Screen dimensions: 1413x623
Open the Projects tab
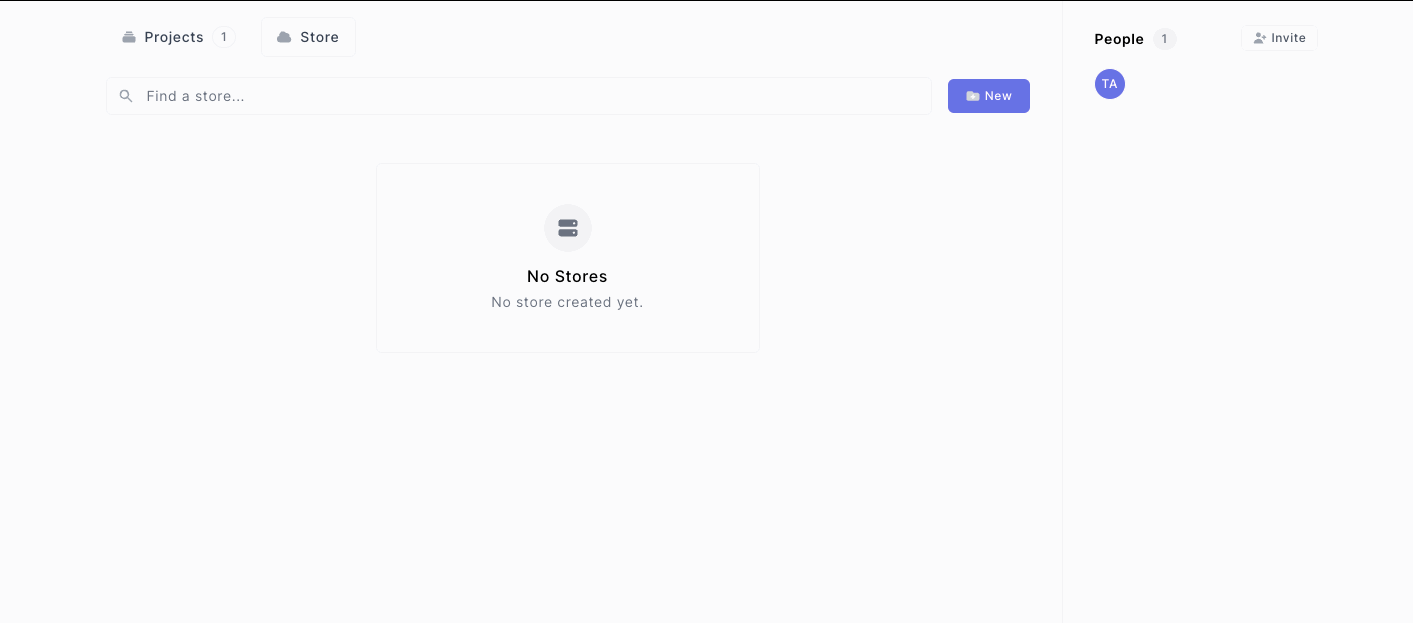[178, 37]
